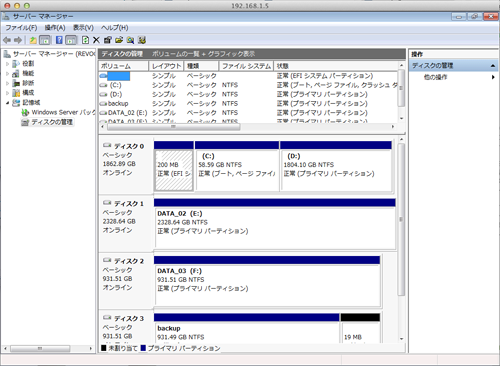Click the 診断 node icon in tree

tap(16, 83)
